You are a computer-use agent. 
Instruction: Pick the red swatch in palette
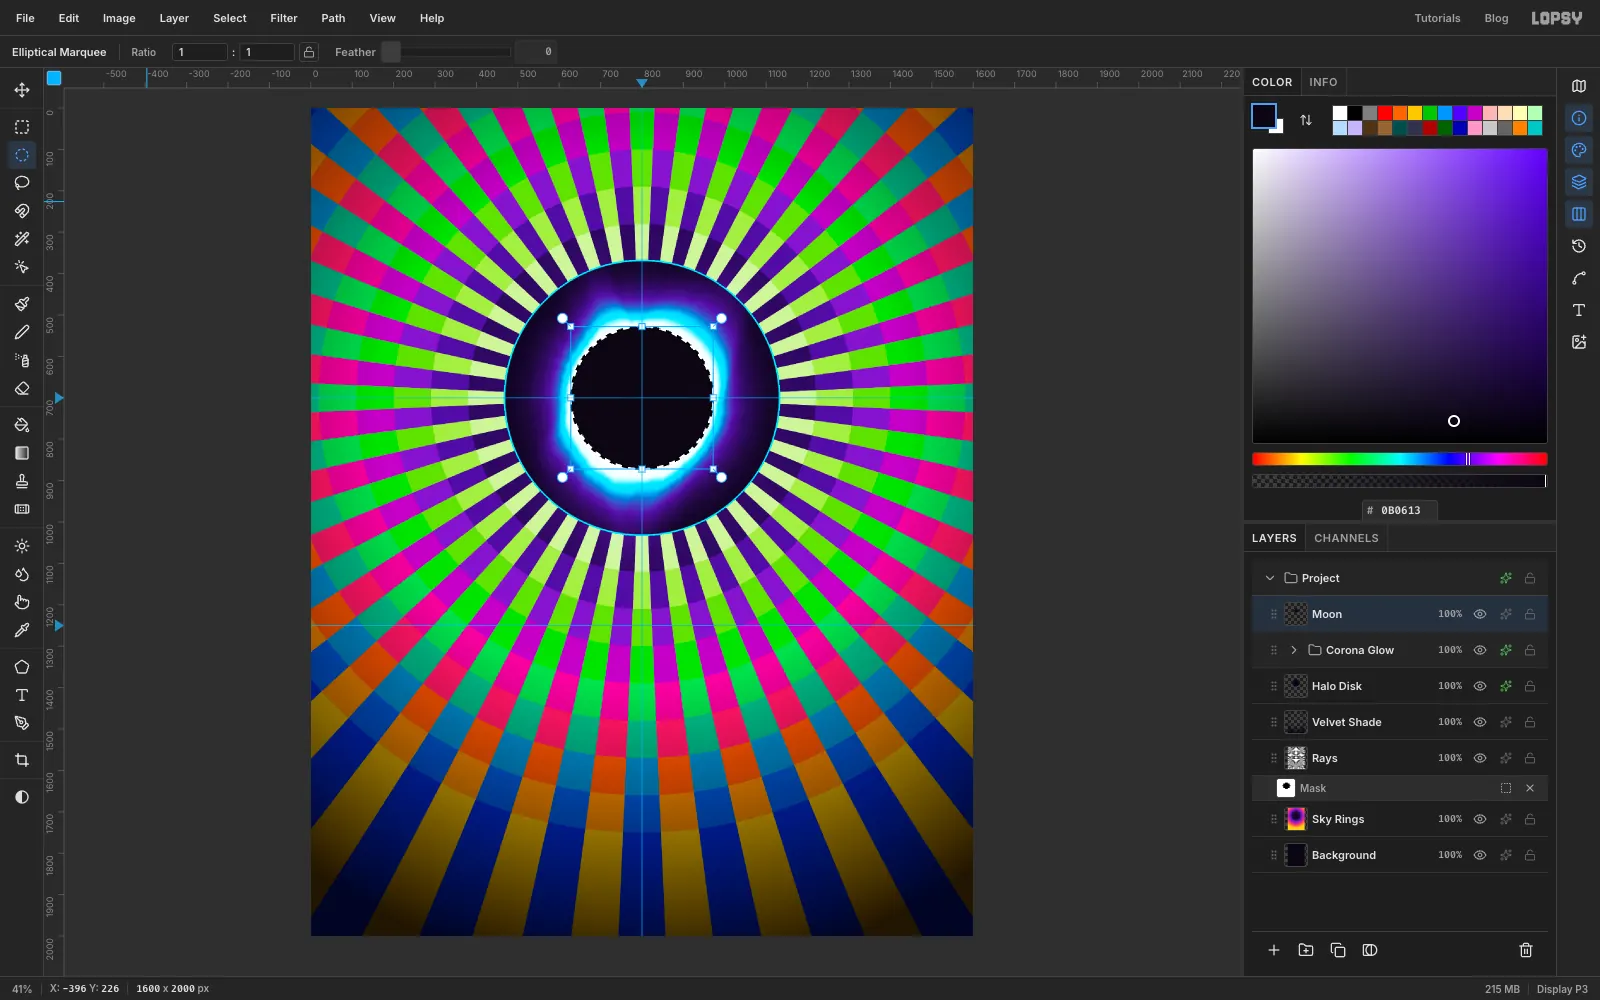pos(1385,113)
